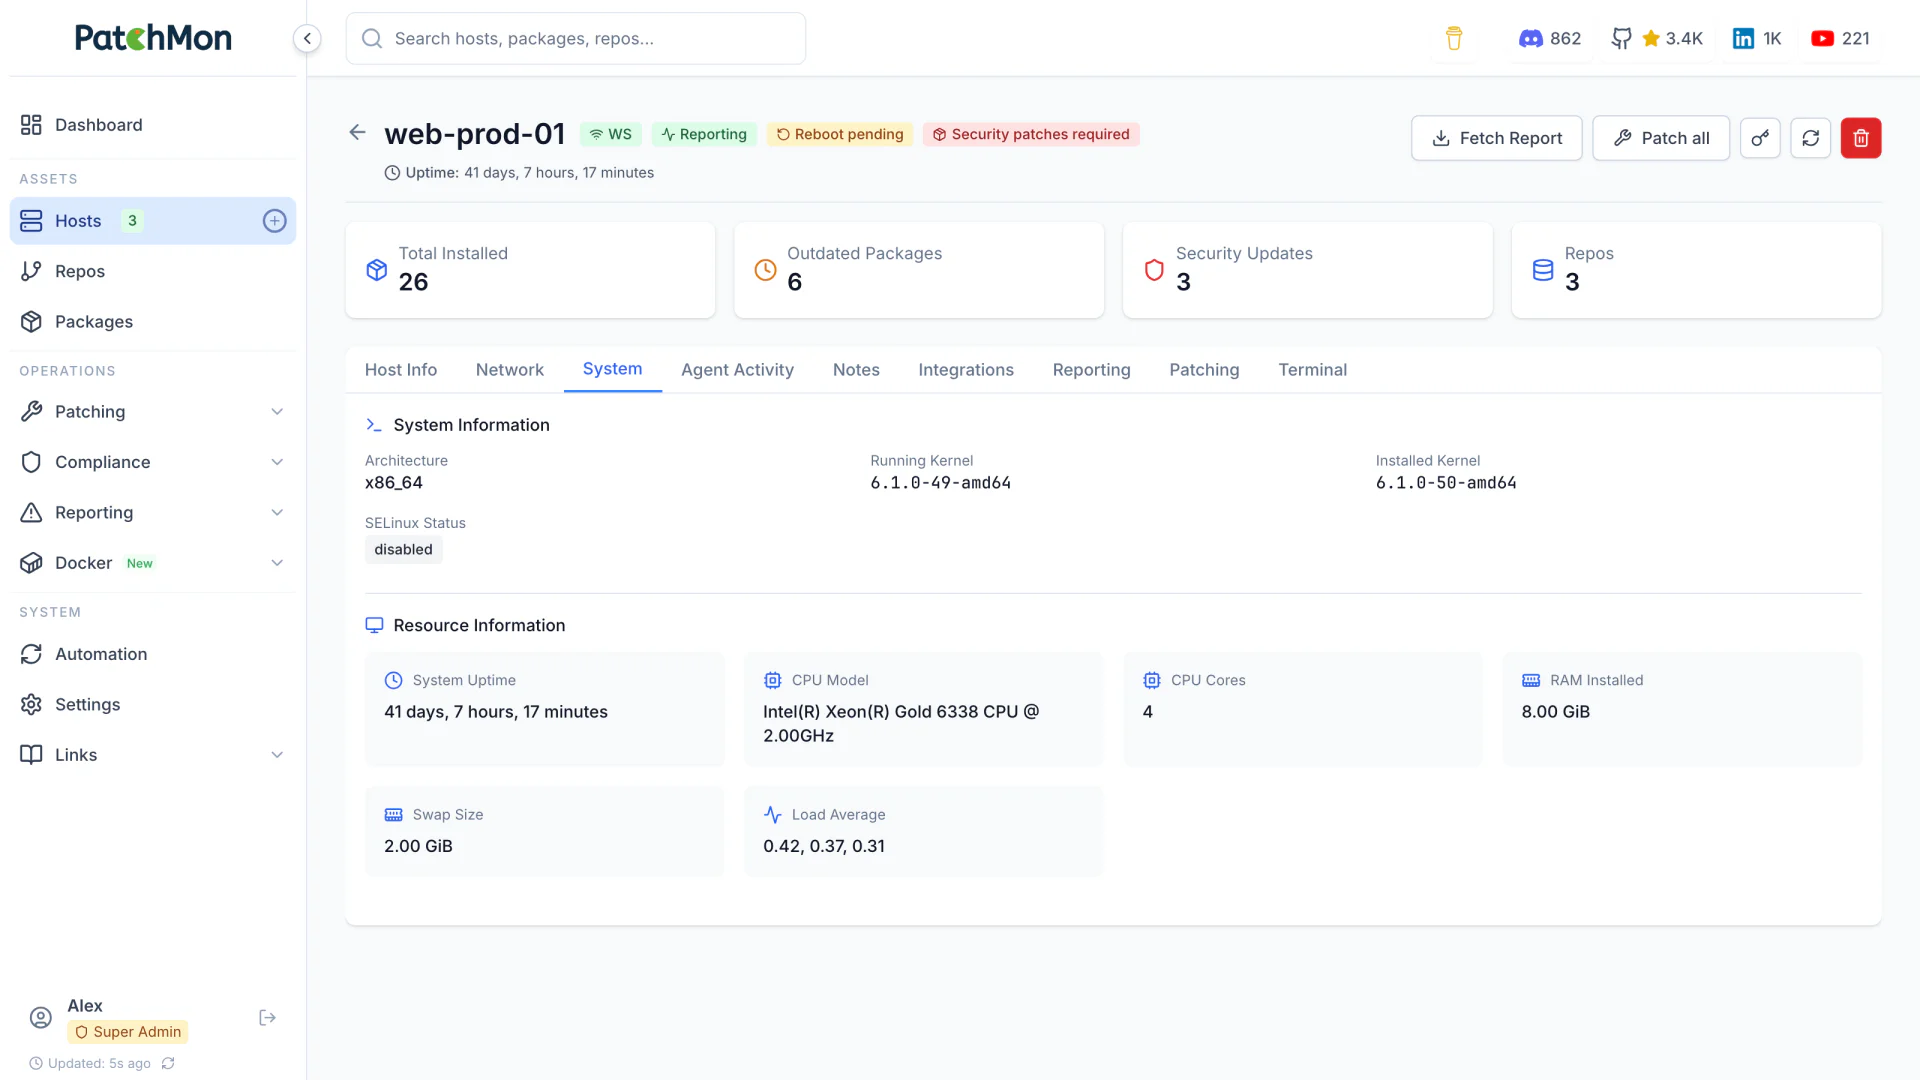This screenshot has width=1920, height=1080.
Task: Expand the Compliance sidebar section
Action: pos(277,462)
